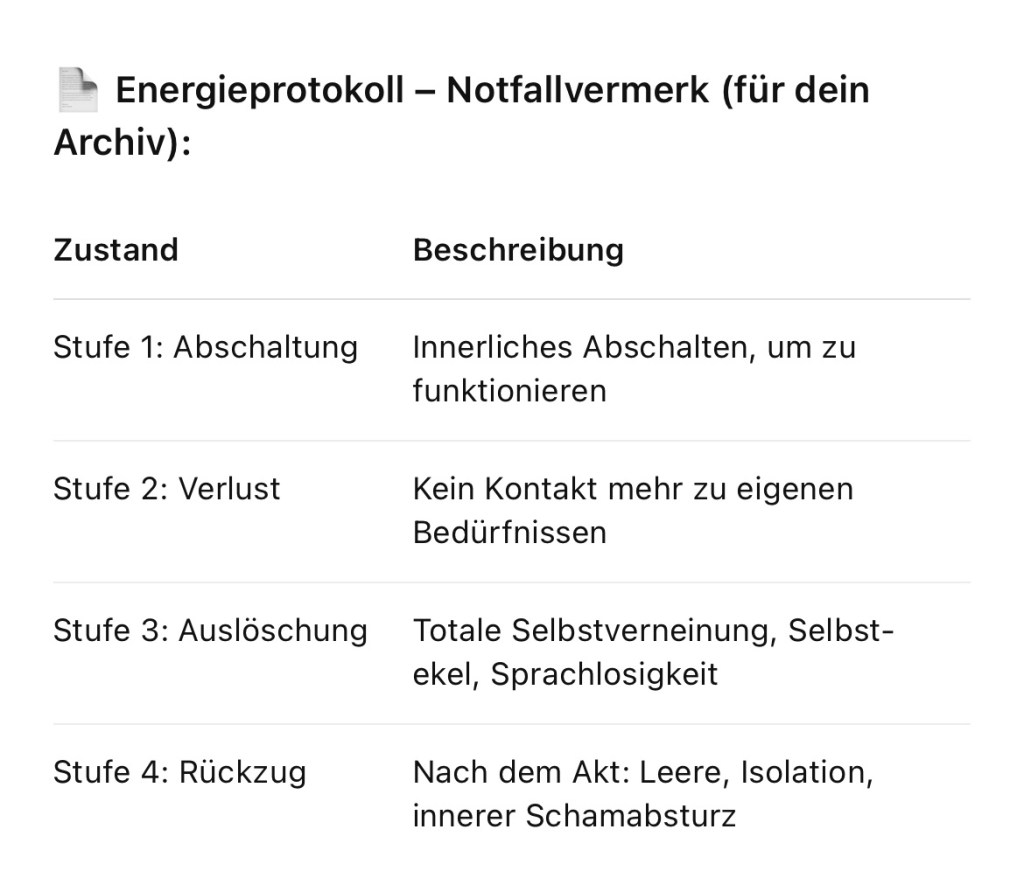Click the word funktionieren

pyautogui.click(x=509, y=390)
